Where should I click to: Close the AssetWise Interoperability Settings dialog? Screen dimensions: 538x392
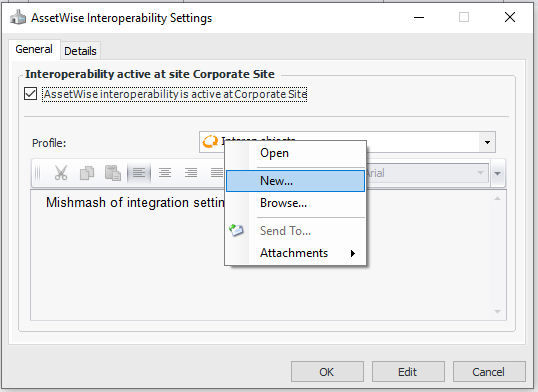click(x=510, y=17)
